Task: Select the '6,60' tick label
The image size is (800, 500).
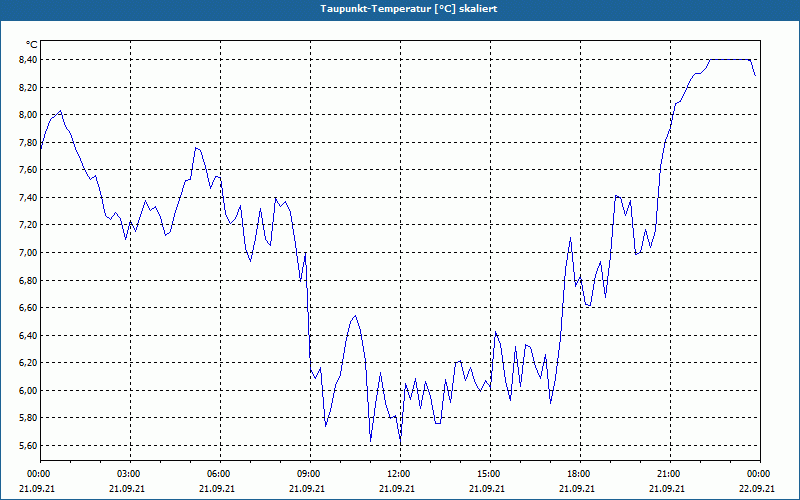Action: 29,308
